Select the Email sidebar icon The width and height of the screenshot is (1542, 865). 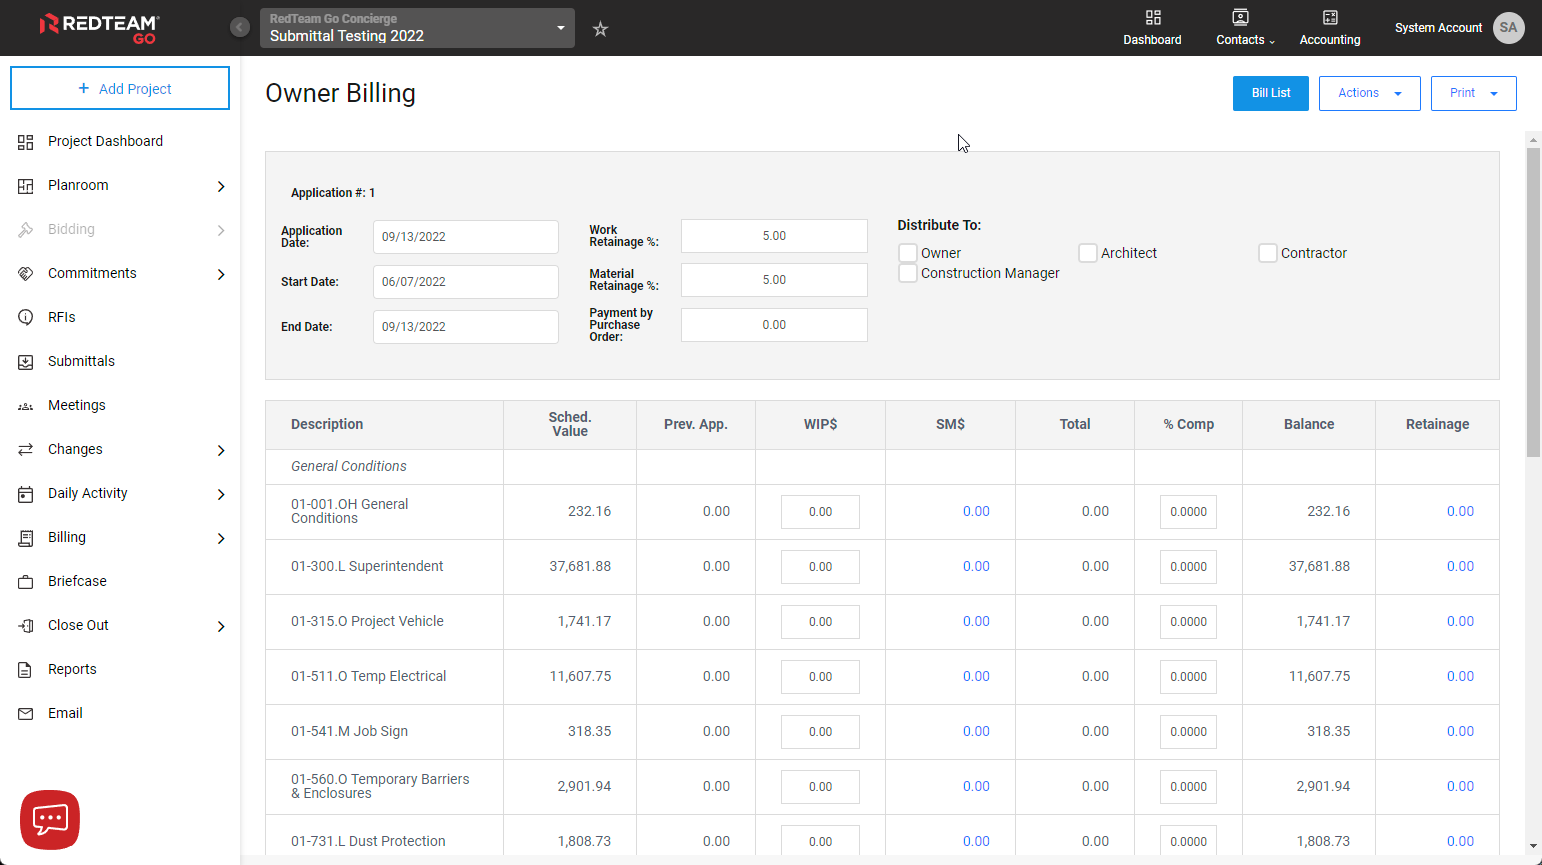[x=25, y=713]
